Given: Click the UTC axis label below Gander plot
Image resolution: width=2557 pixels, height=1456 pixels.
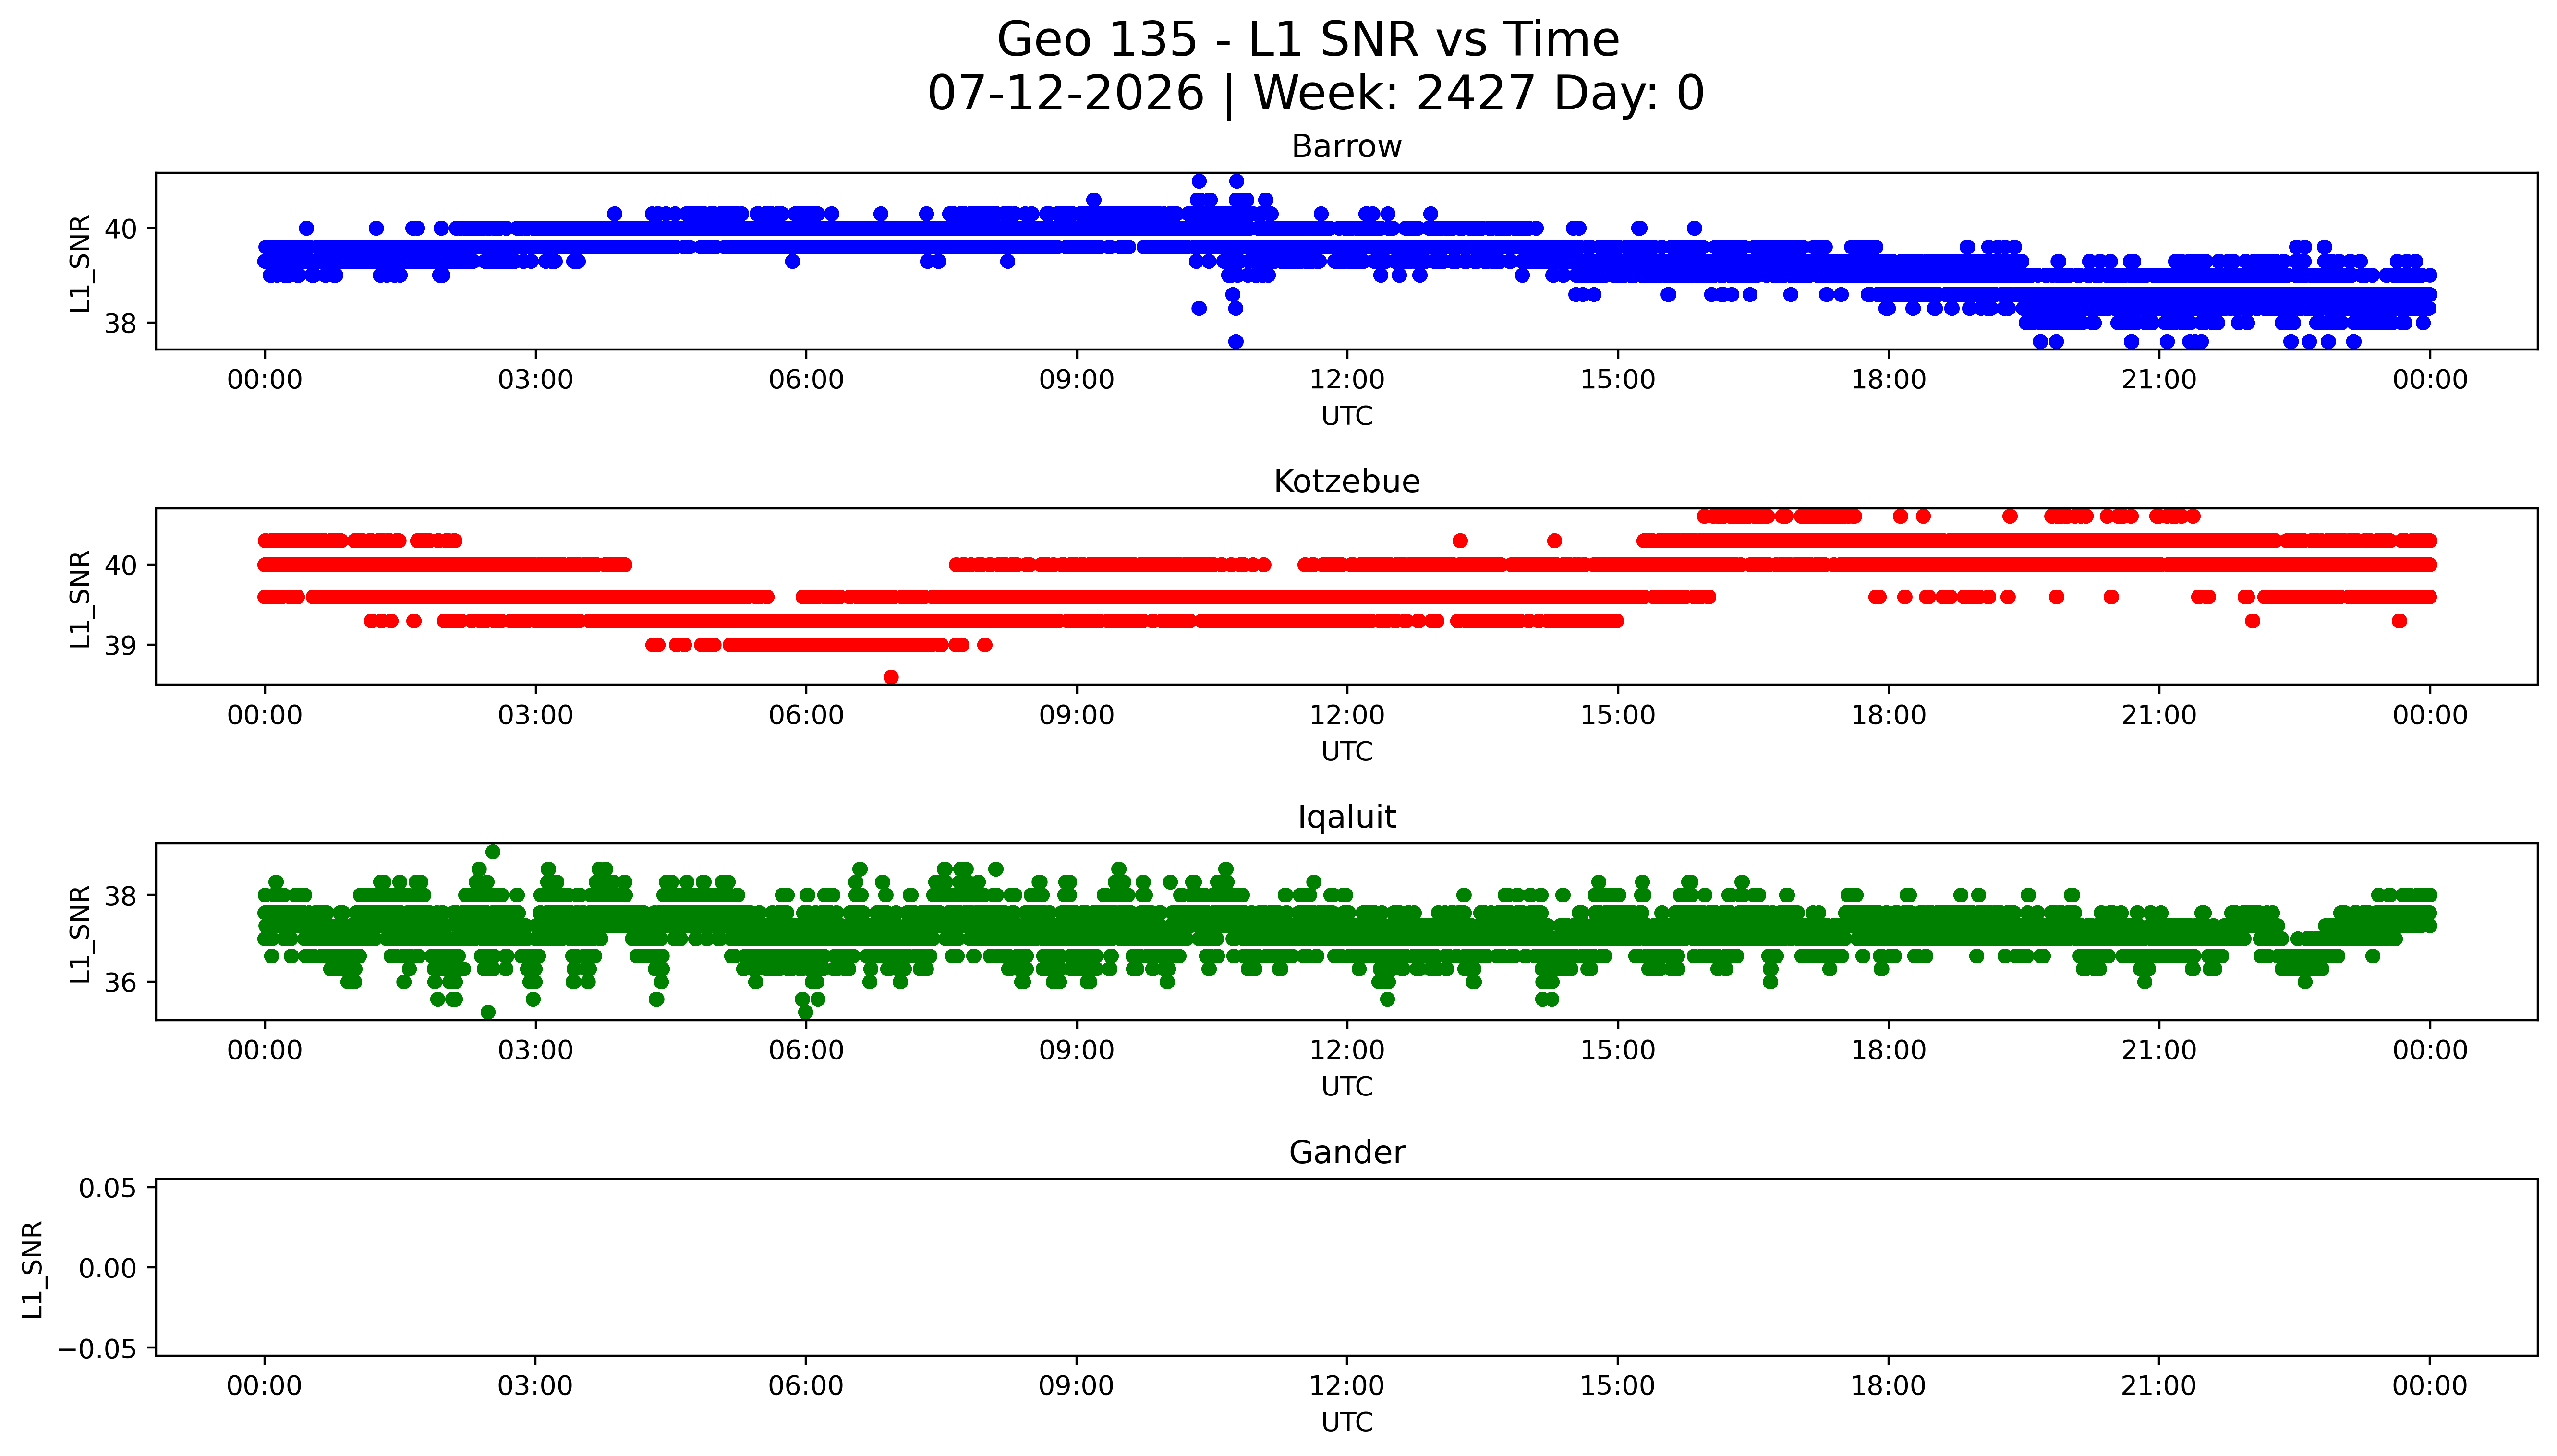Looking at the screenshot, I should [x=1346, y=1422].
